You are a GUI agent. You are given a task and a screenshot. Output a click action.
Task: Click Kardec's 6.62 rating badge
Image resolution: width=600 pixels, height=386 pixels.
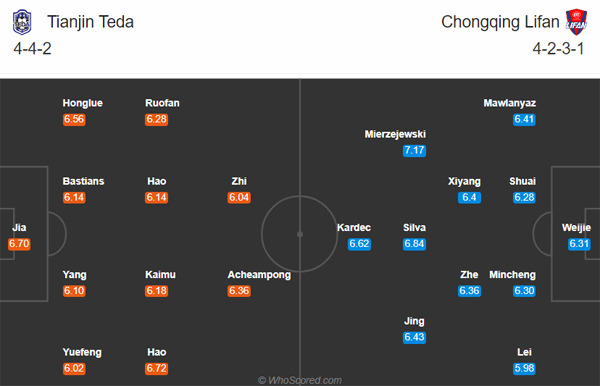[x=359, y=244]
